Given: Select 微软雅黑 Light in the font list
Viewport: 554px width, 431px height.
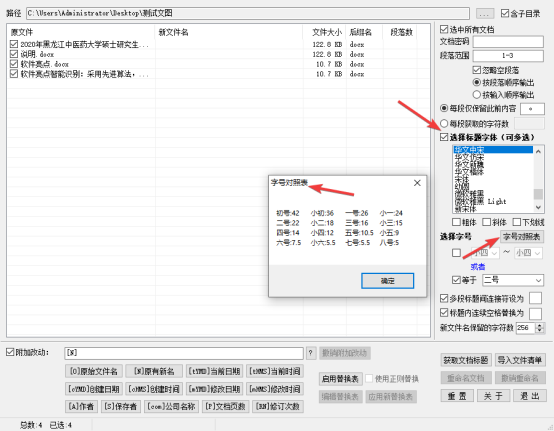Looking at the screenshot, I should [x=493, y=201].
